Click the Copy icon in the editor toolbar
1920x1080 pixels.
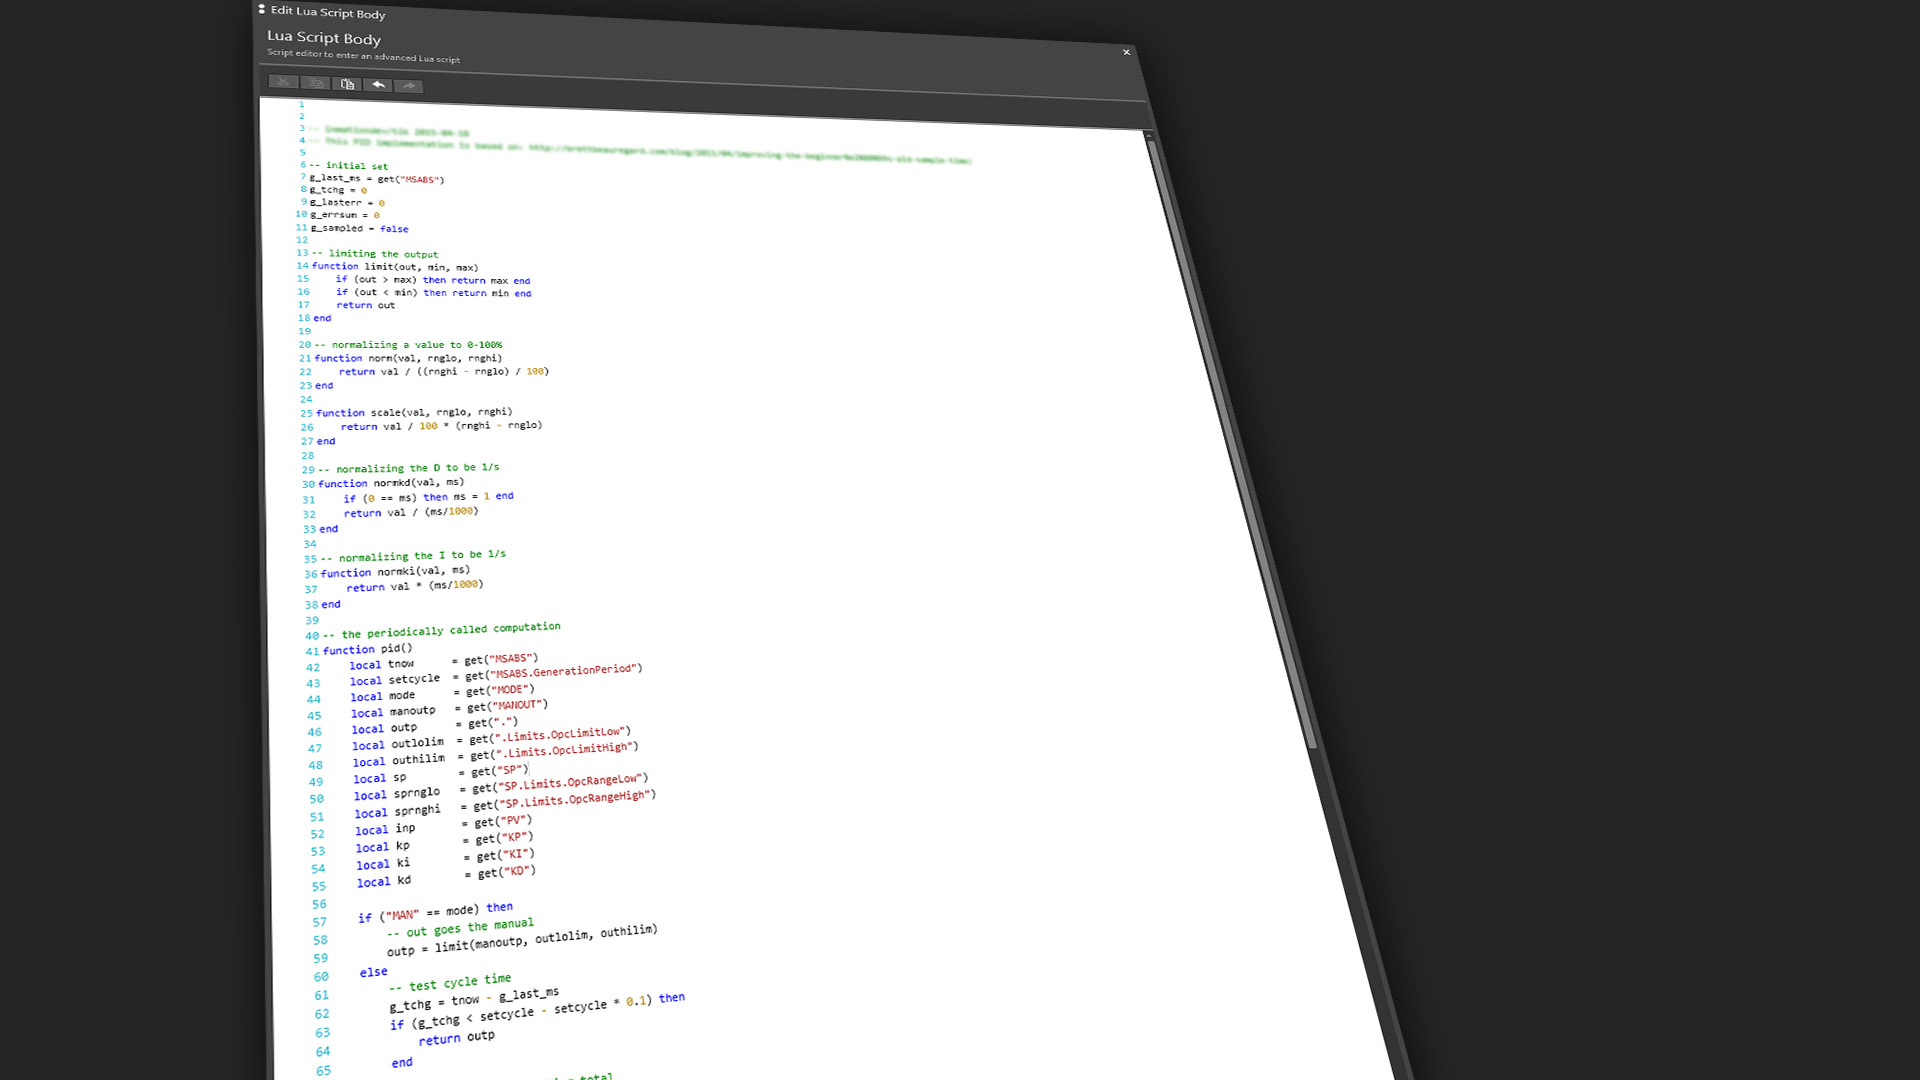click(315, 84)
